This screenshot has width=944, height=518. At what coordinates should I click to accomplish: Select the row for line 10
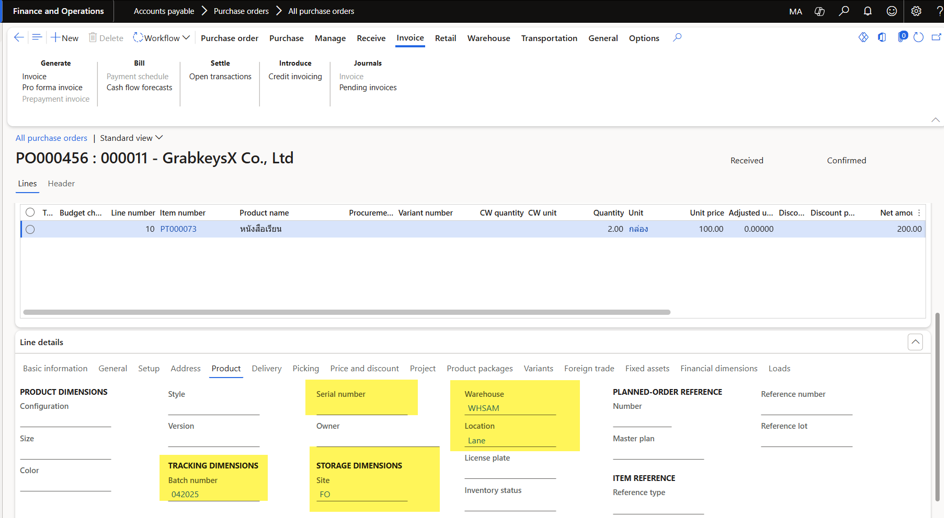coord(30,229)
